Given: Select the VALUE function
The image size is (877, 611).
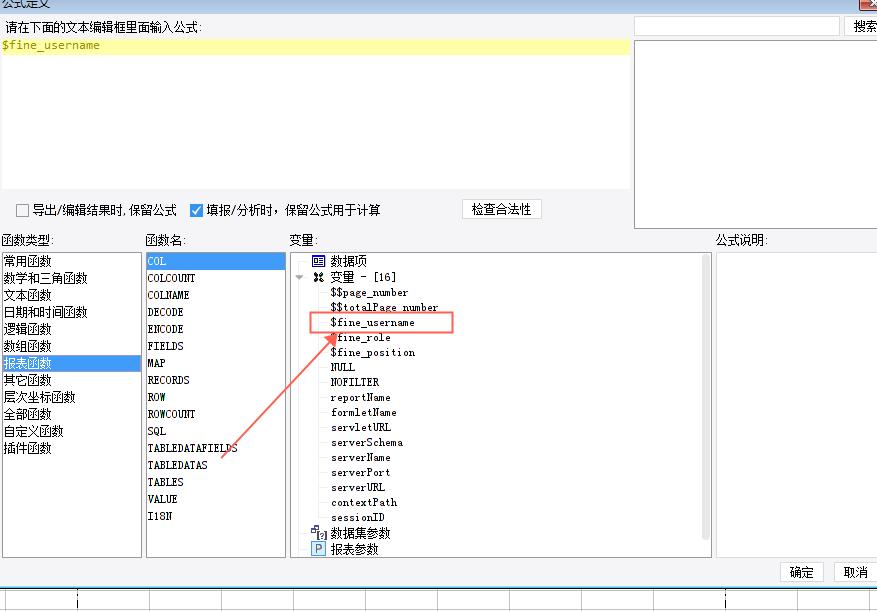Looking at the screenshot, I should (216, 499).
